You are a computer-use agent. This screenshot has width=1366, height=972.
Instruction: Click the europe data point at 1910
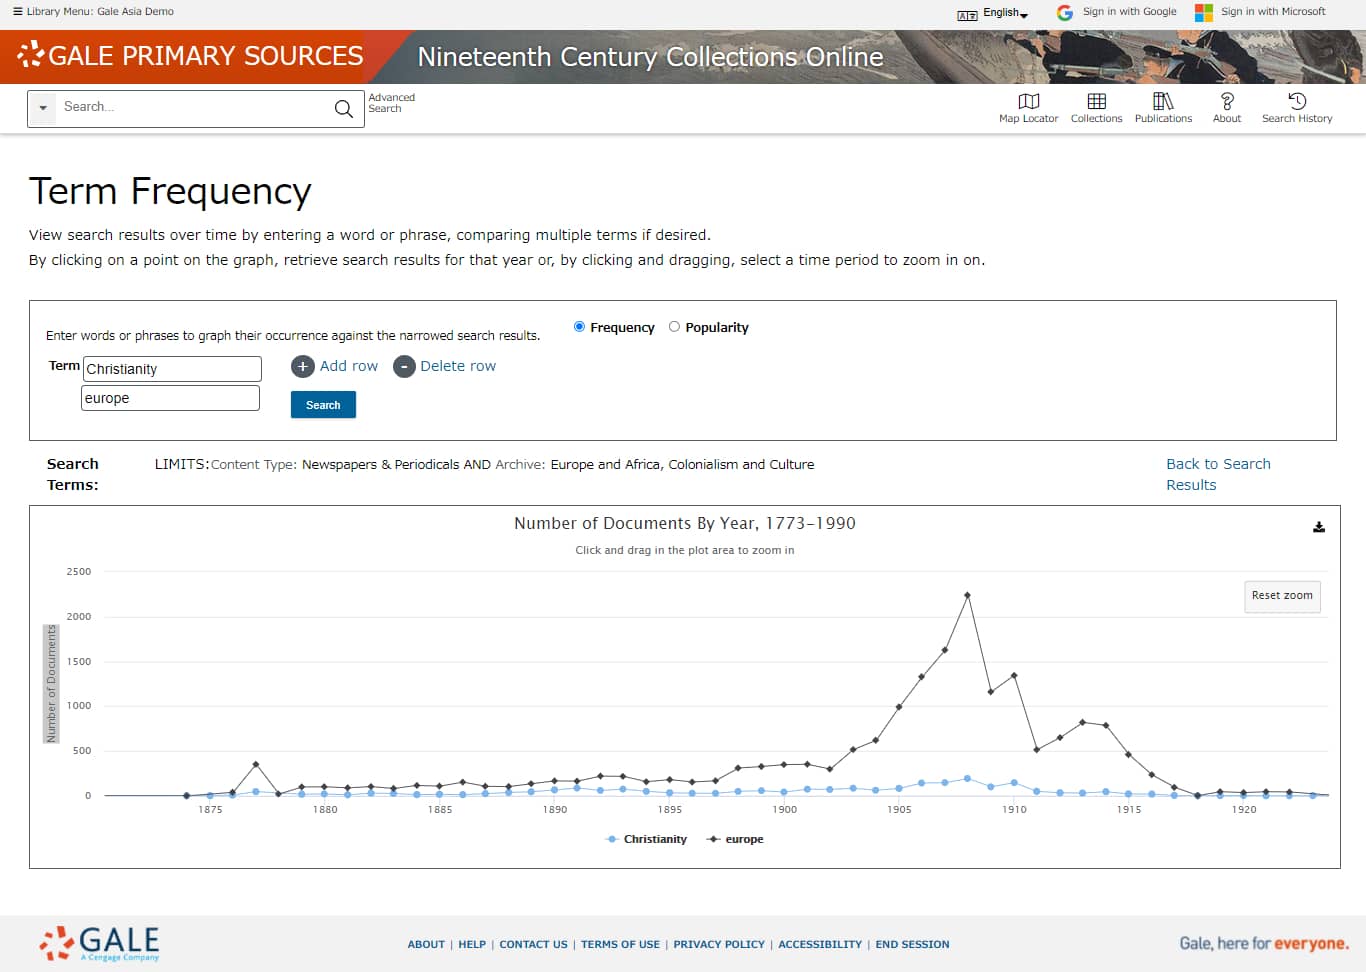coord(1014,675)
